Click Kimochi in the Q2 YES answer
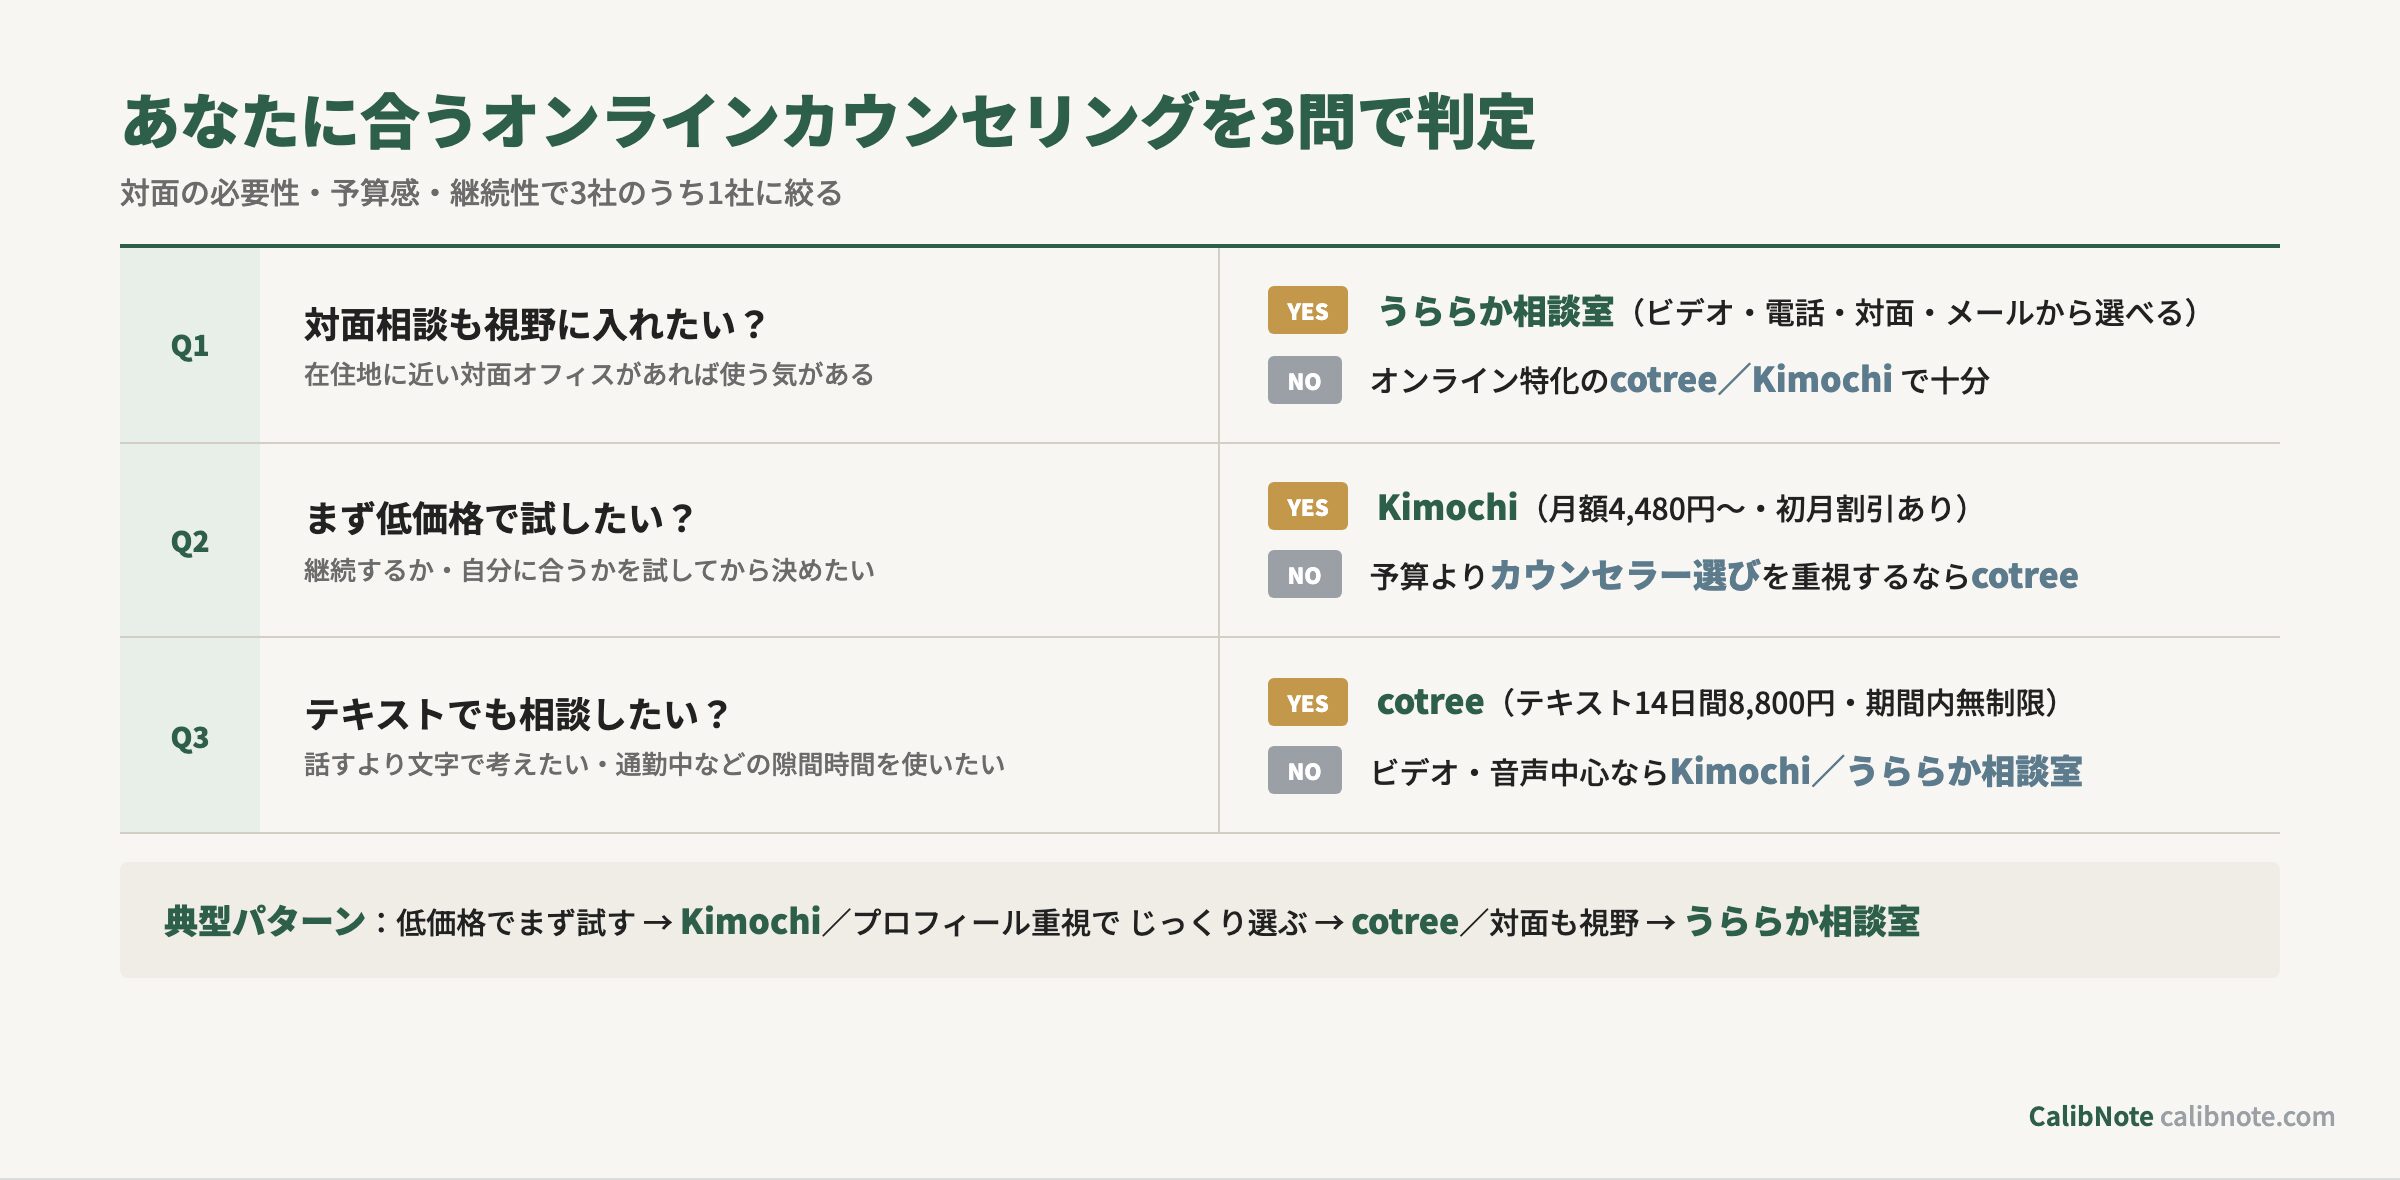Viewport: 2400px width, 1180px height. coord(1447,507)
